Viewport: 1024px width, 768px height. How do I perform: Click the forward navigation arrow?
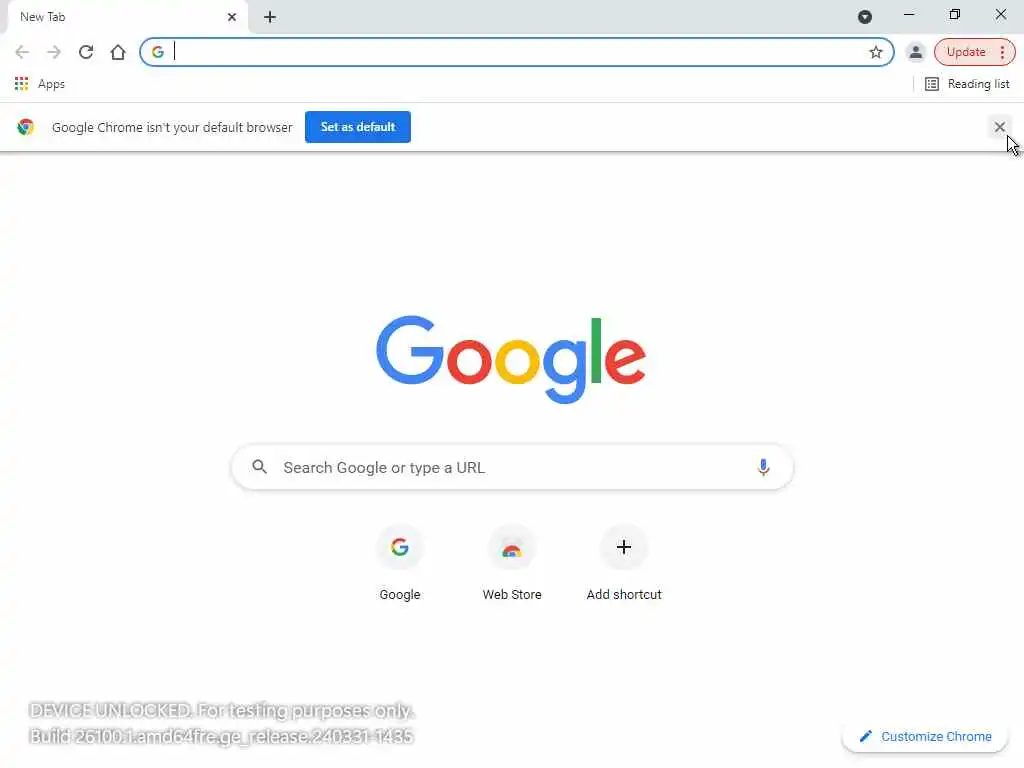pyautogui.click(x=54, y=52)
